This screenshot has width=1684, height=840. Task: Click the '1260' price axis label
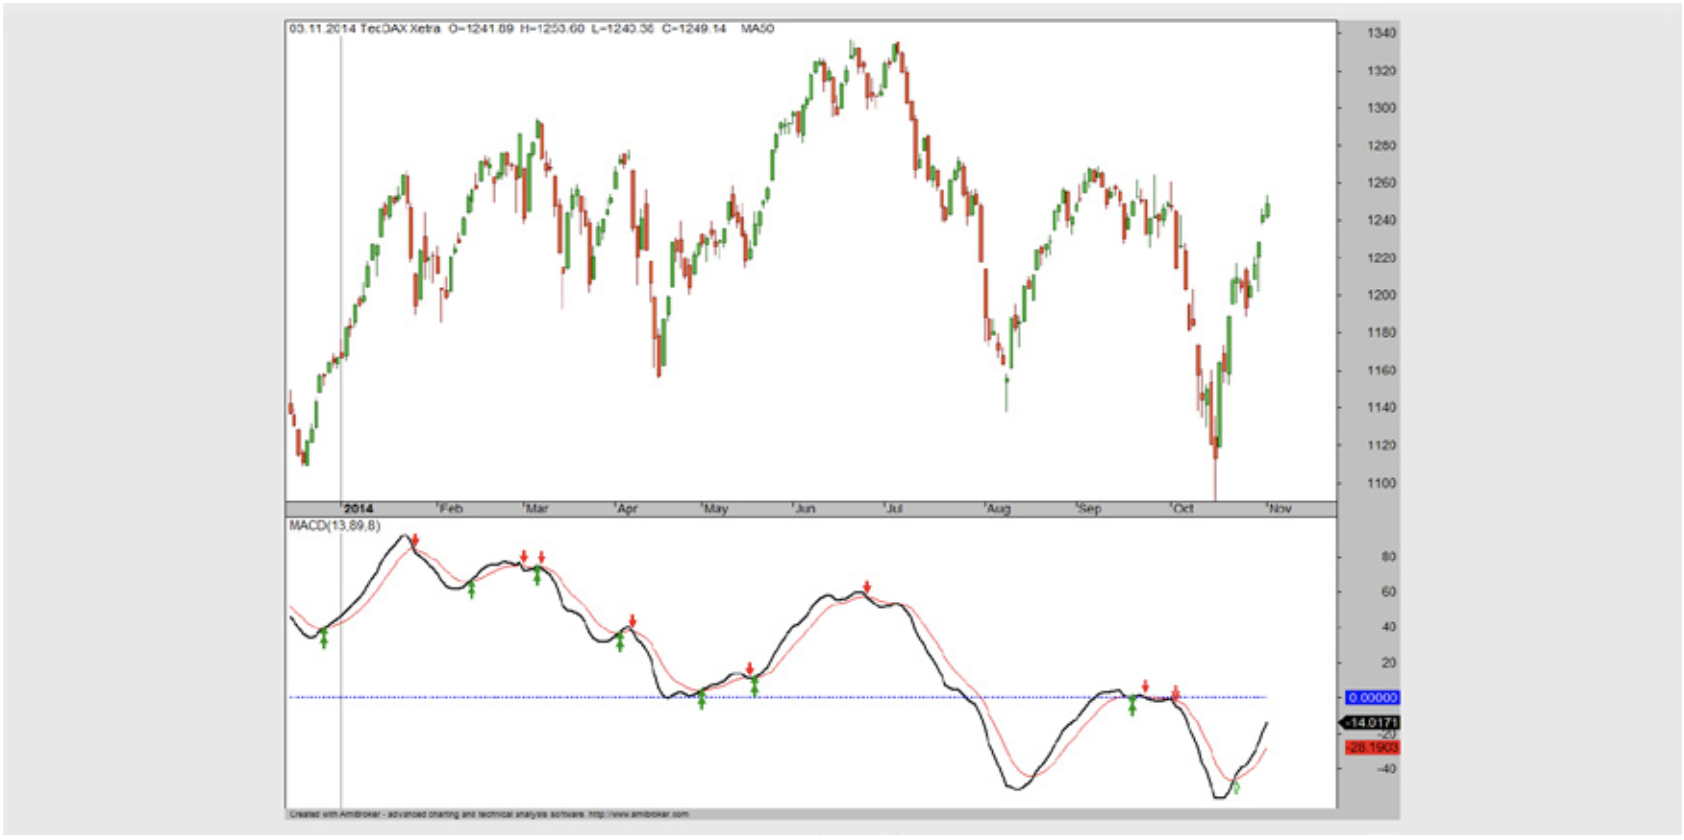(1381, 183)
